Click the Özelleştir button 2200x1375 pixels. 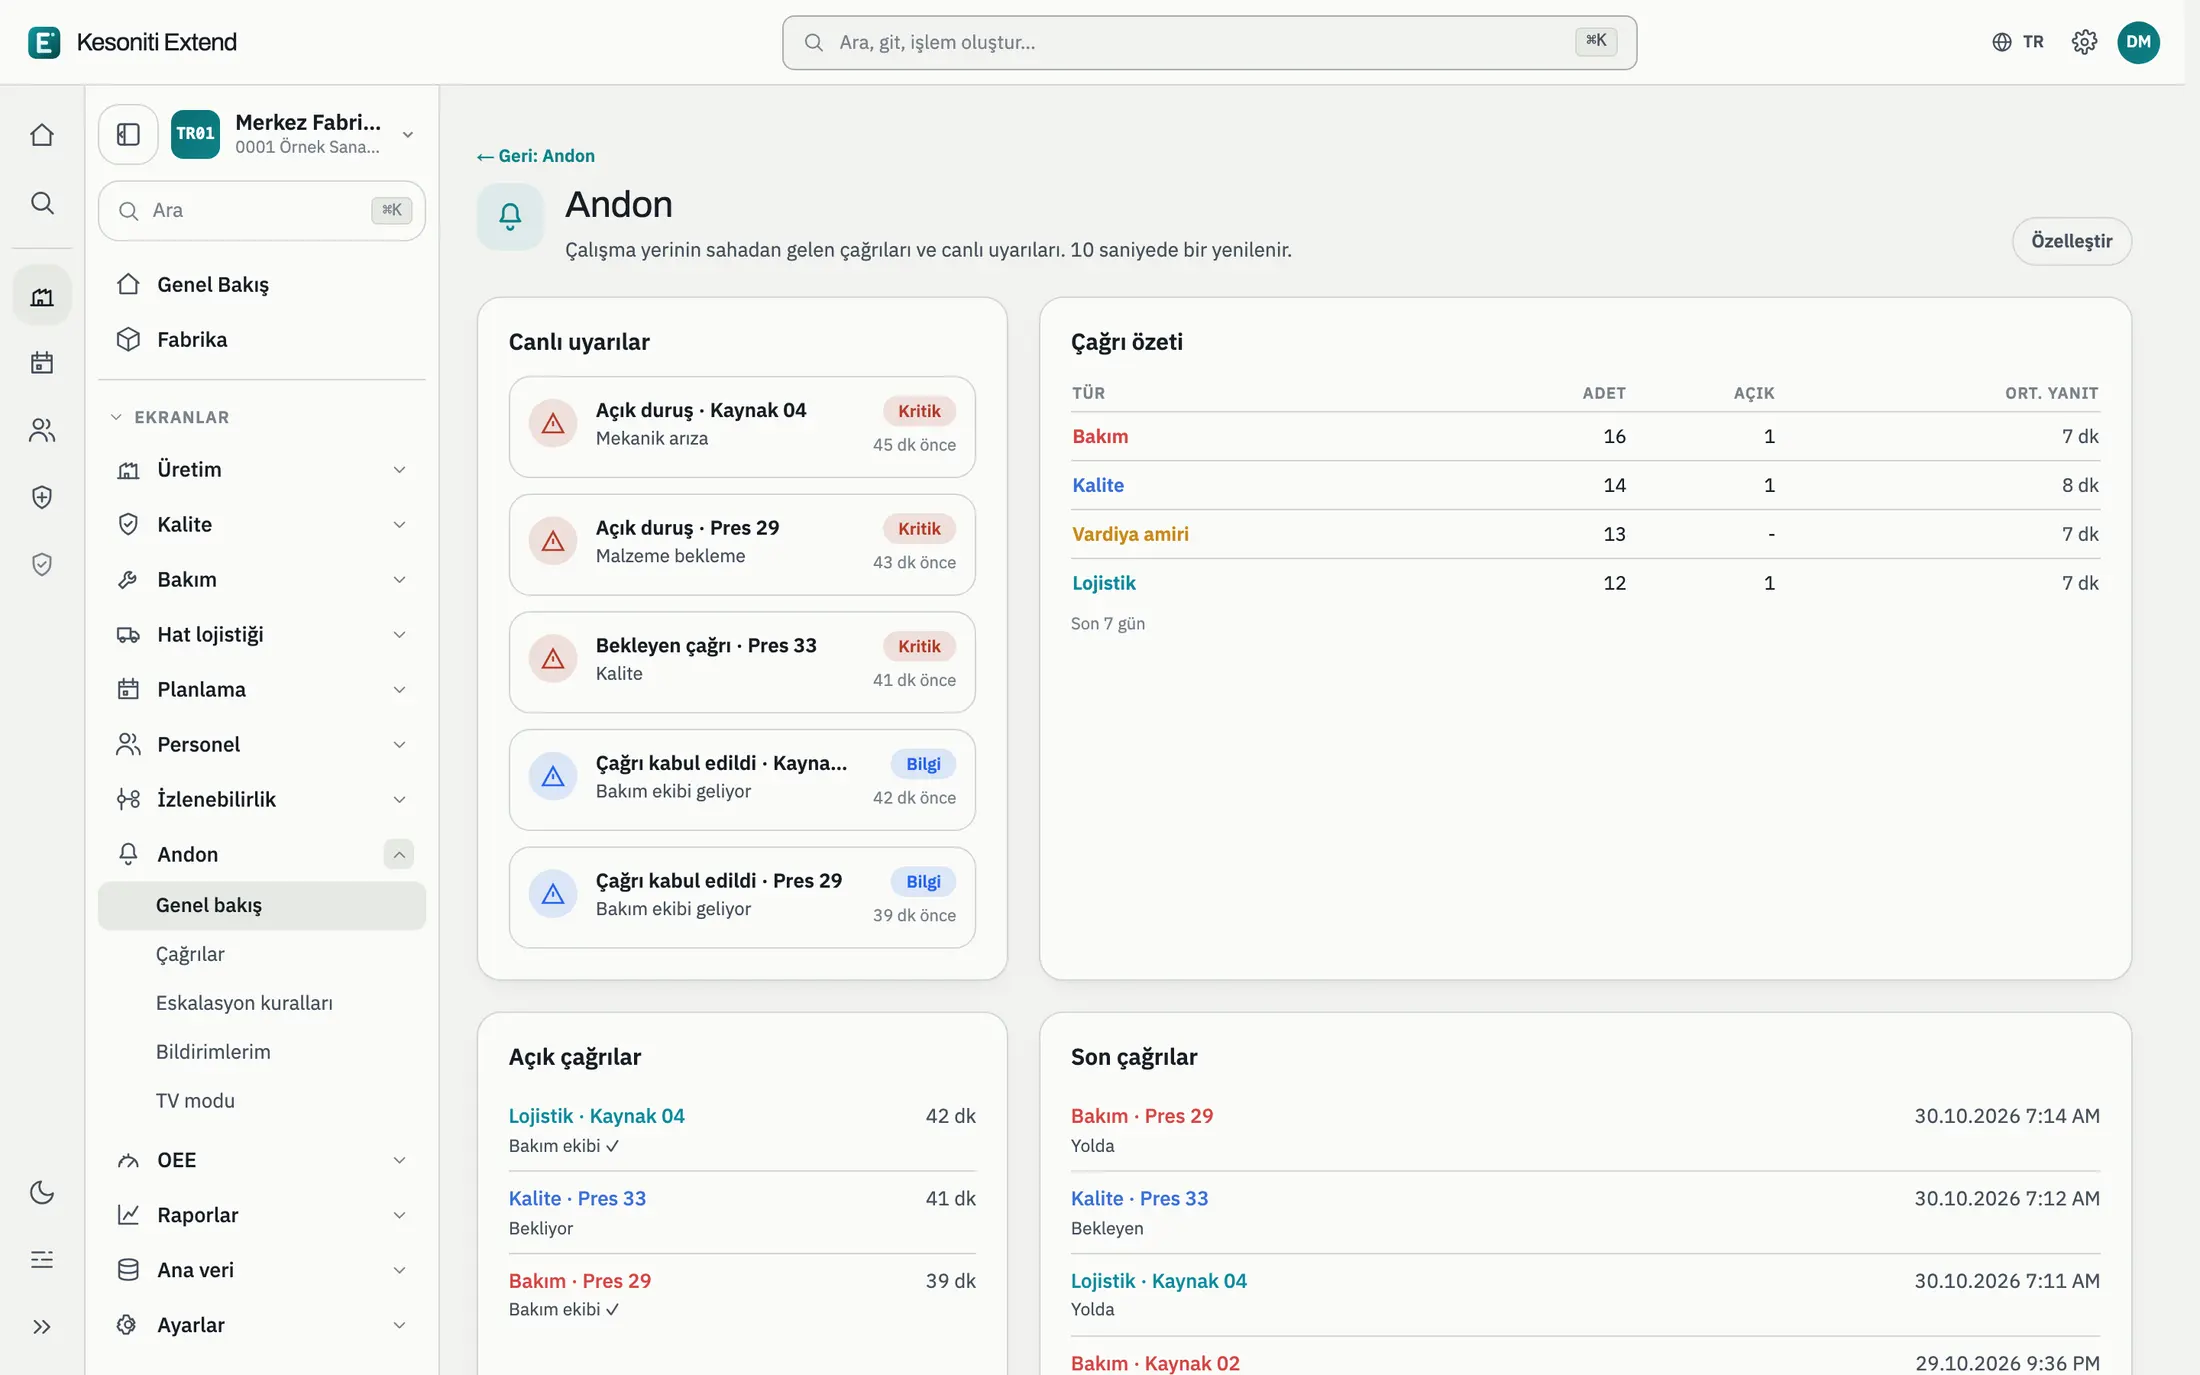pos(2071,241)
